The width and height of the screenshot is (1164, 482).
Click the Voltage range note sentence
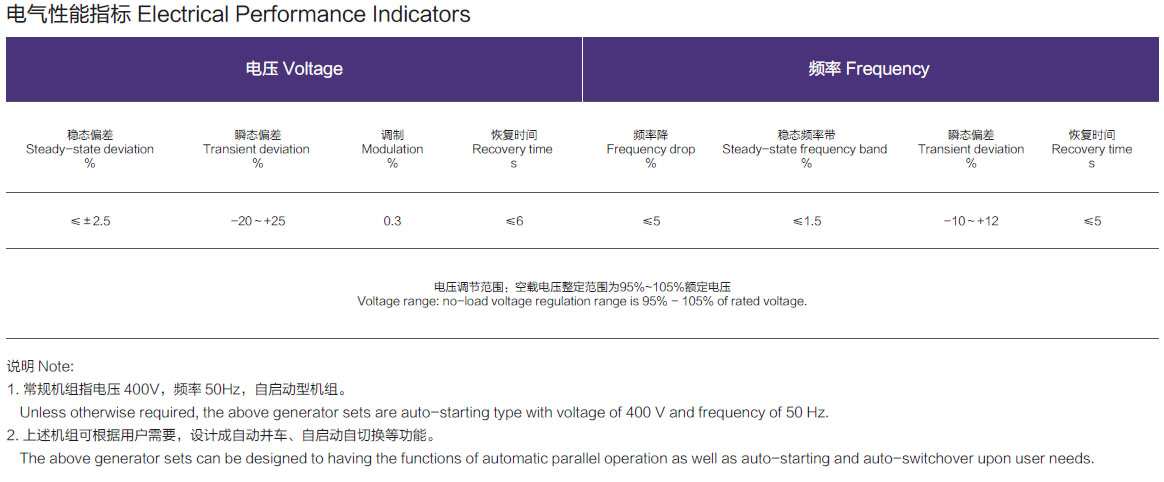pyautogui.click(x=582, y=302)
